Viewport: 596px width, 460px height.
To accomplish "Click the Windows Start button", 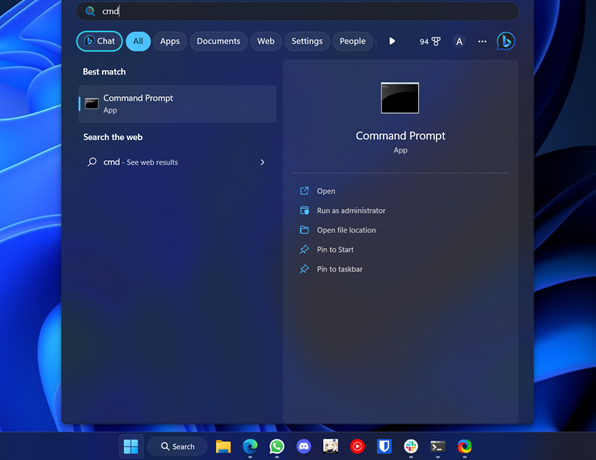I will pyautogui.click(x=131, y=446).
